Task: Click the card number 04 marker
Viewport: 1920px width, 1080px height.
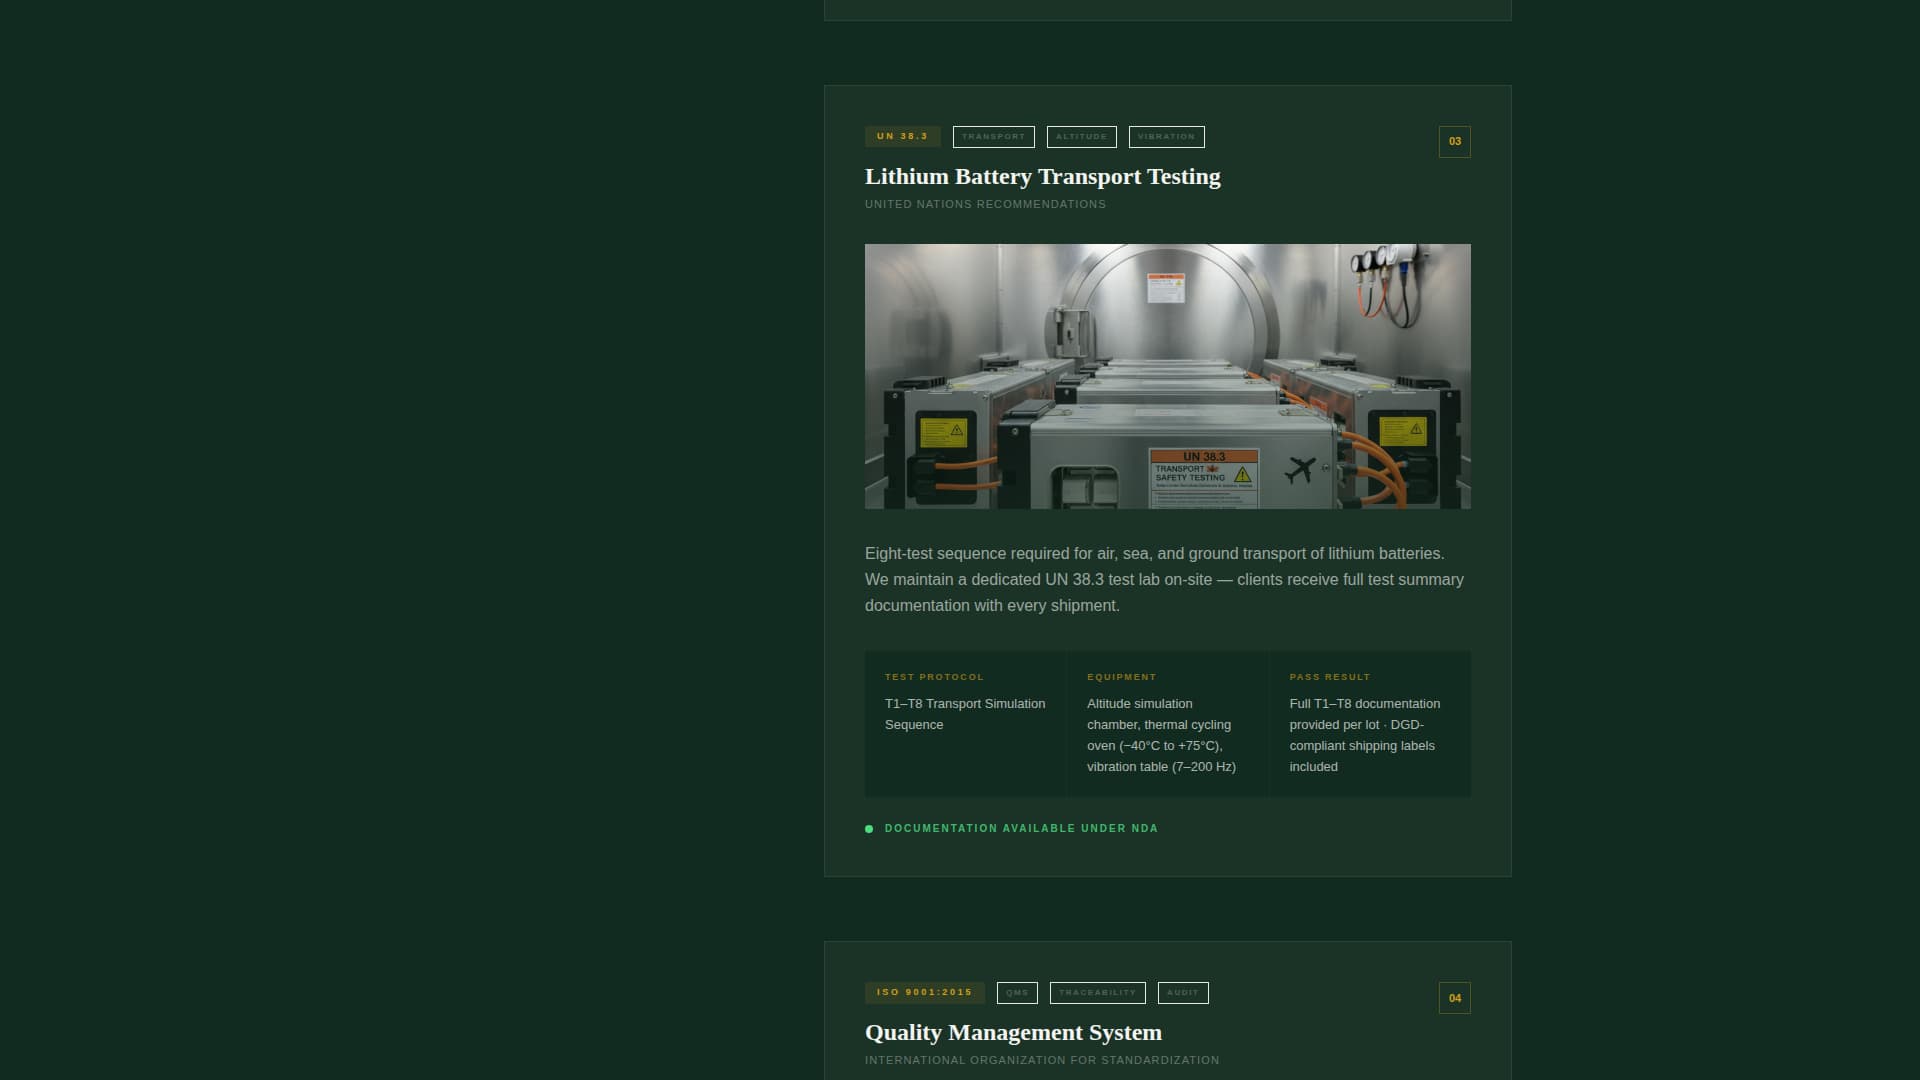Action: 1454,997
